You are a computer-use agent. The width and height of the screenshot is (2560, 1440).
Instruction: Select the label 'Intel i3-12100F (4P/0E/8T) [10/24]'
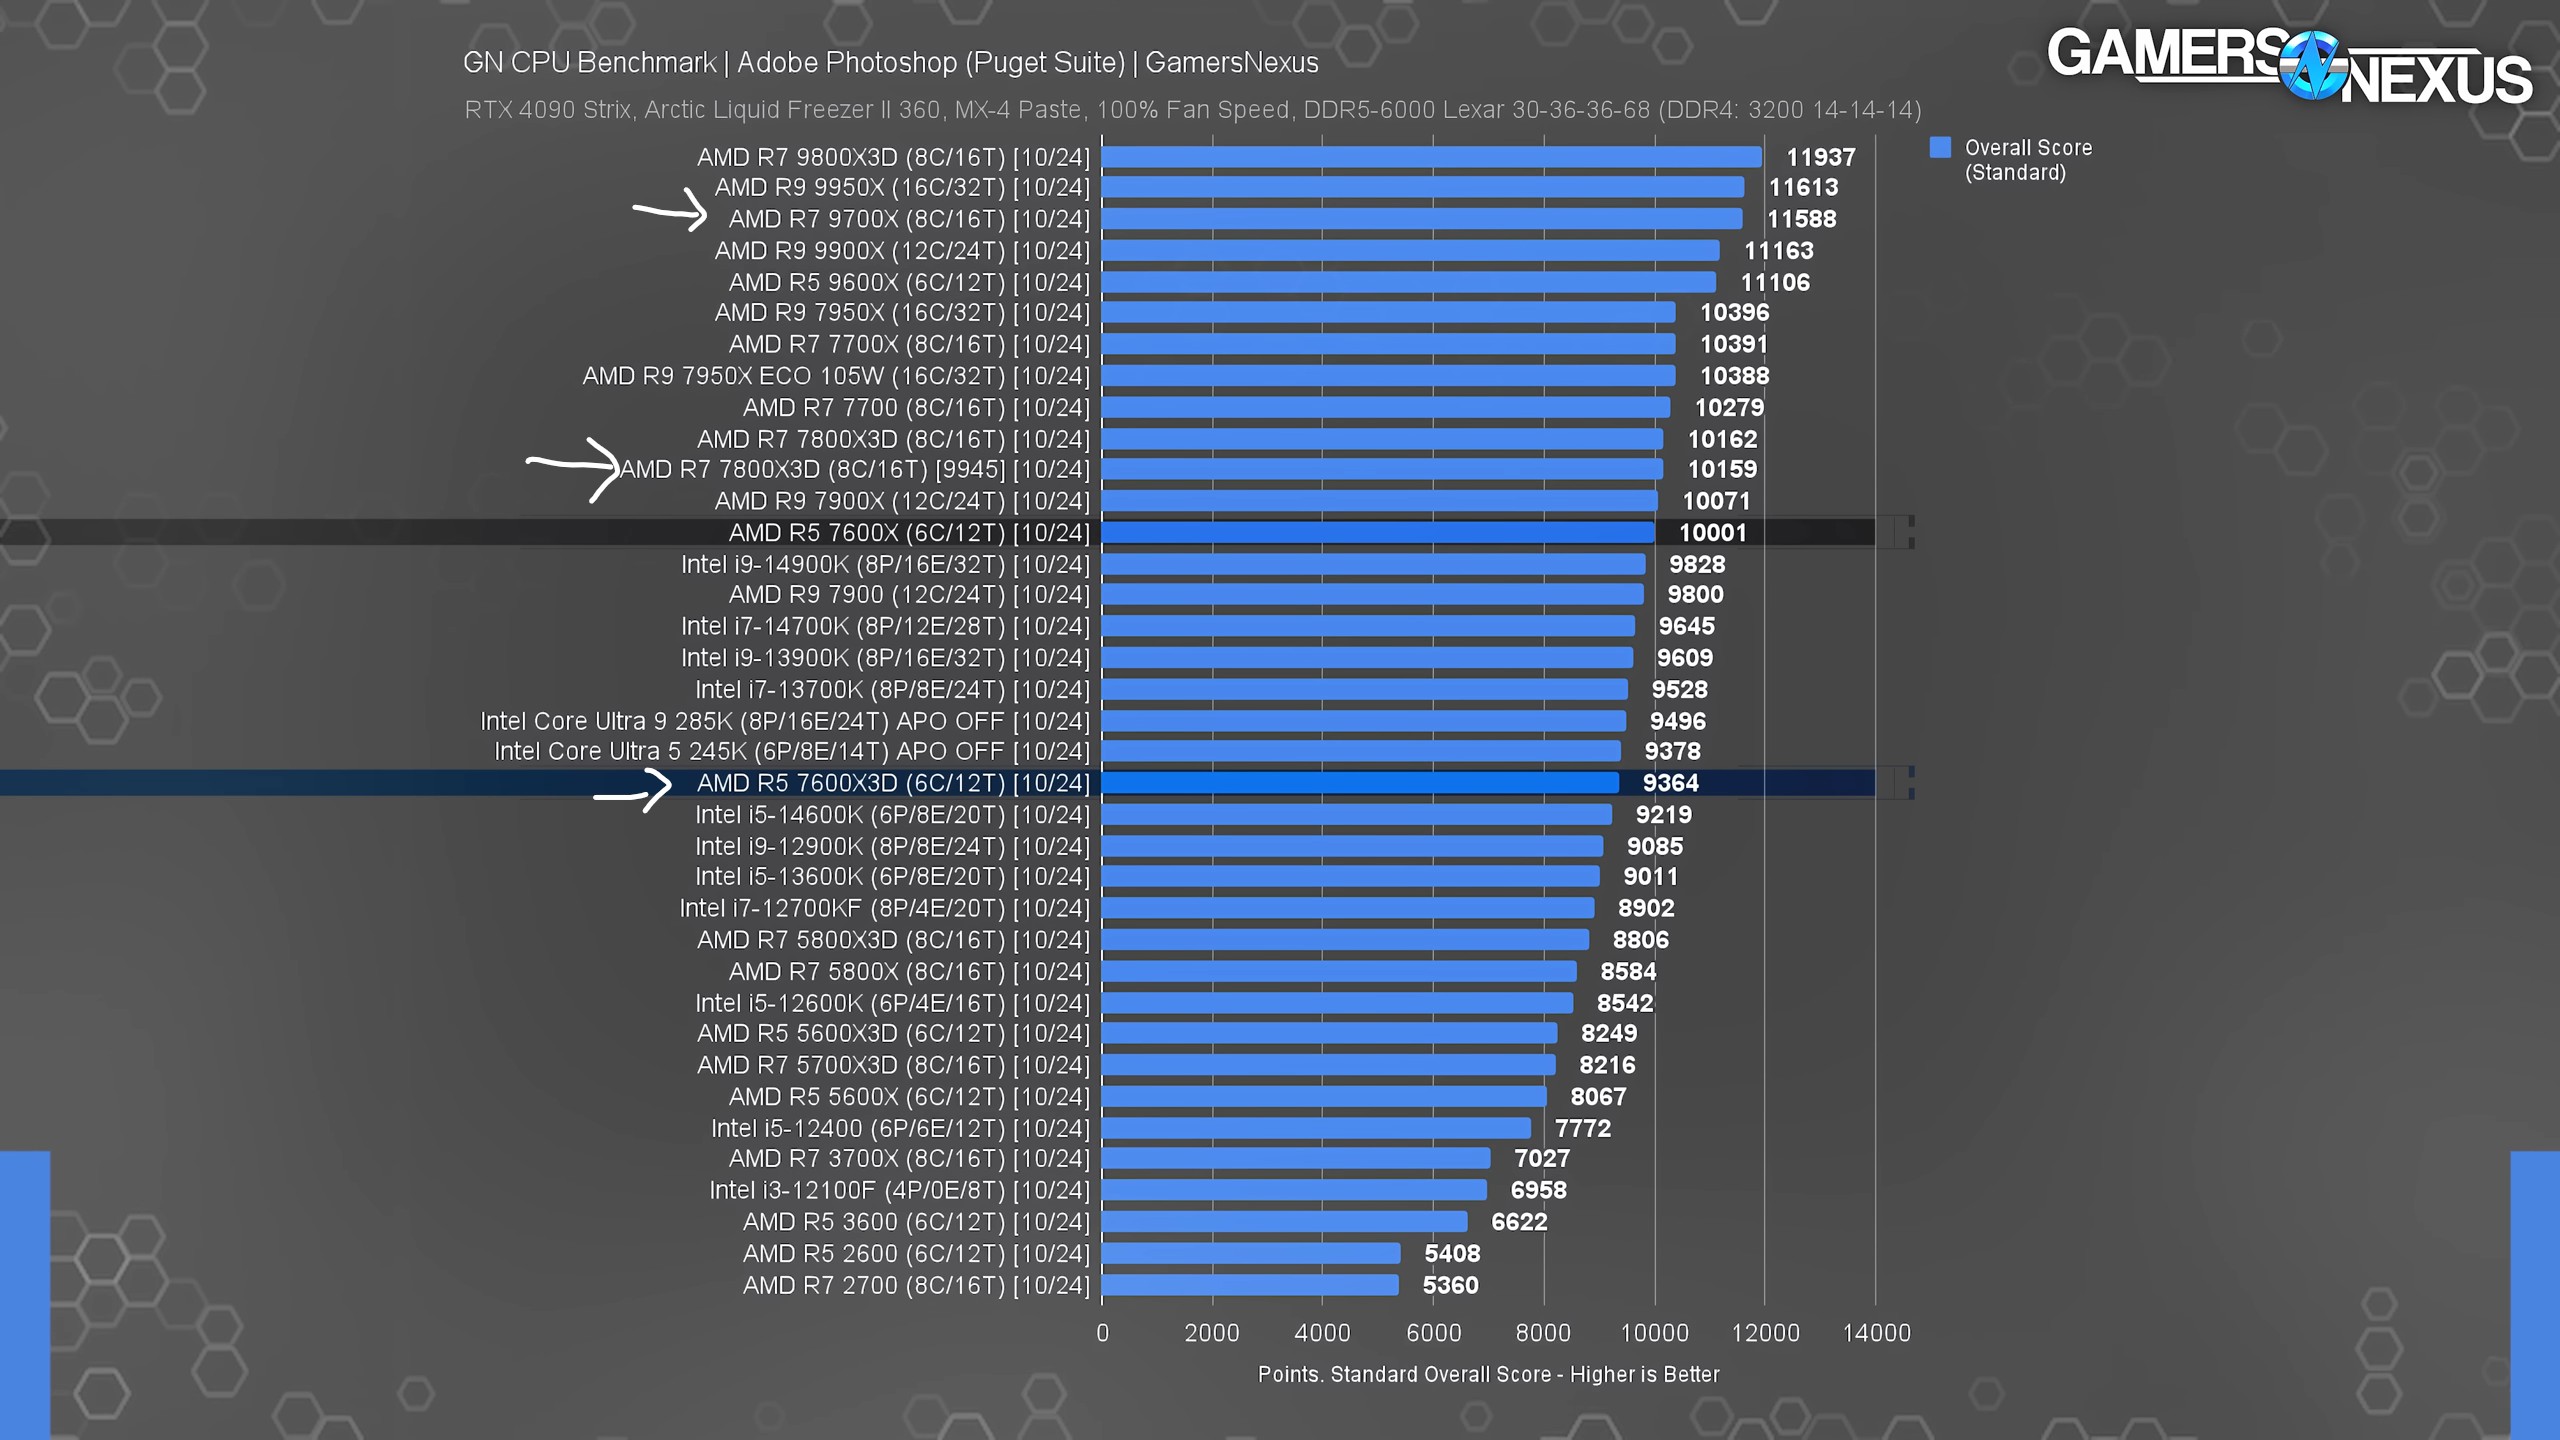coord(899,1191)
